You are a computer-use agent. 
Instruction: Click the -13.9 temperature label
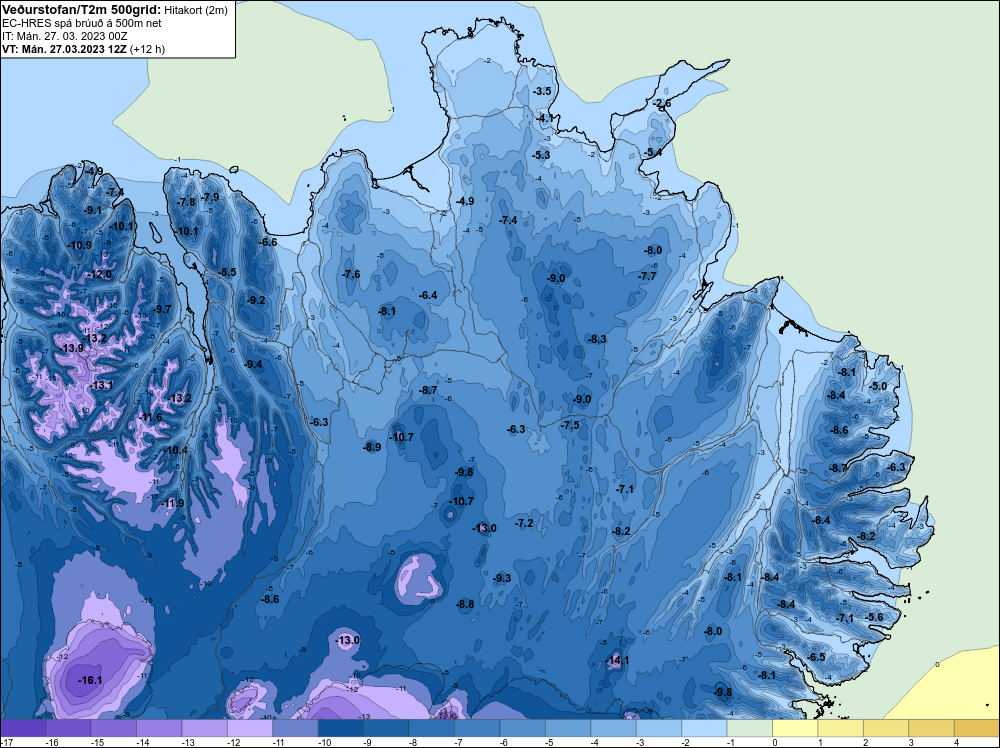tap(71, 348)
